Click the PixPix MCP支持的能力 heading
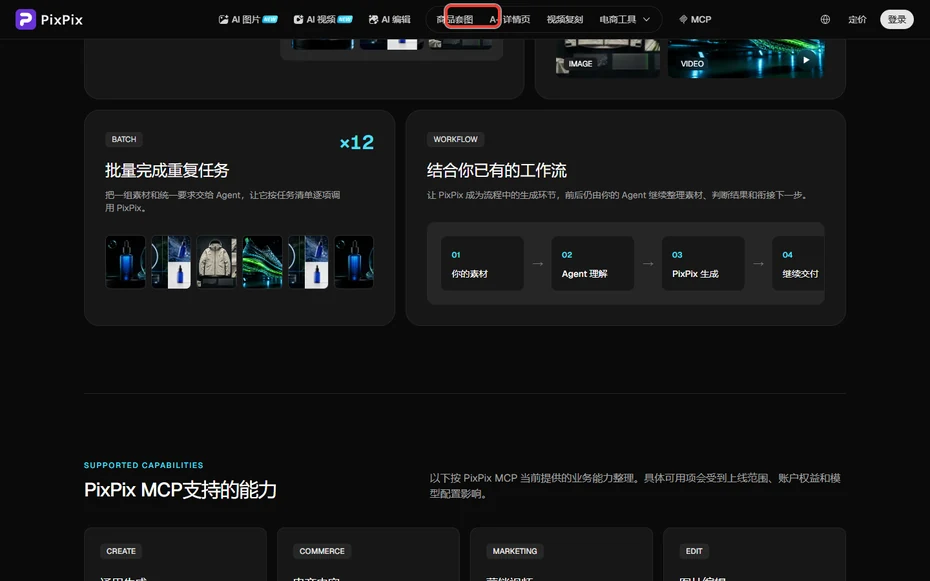Screen dimensions: 930x581 tap(180, 490)
